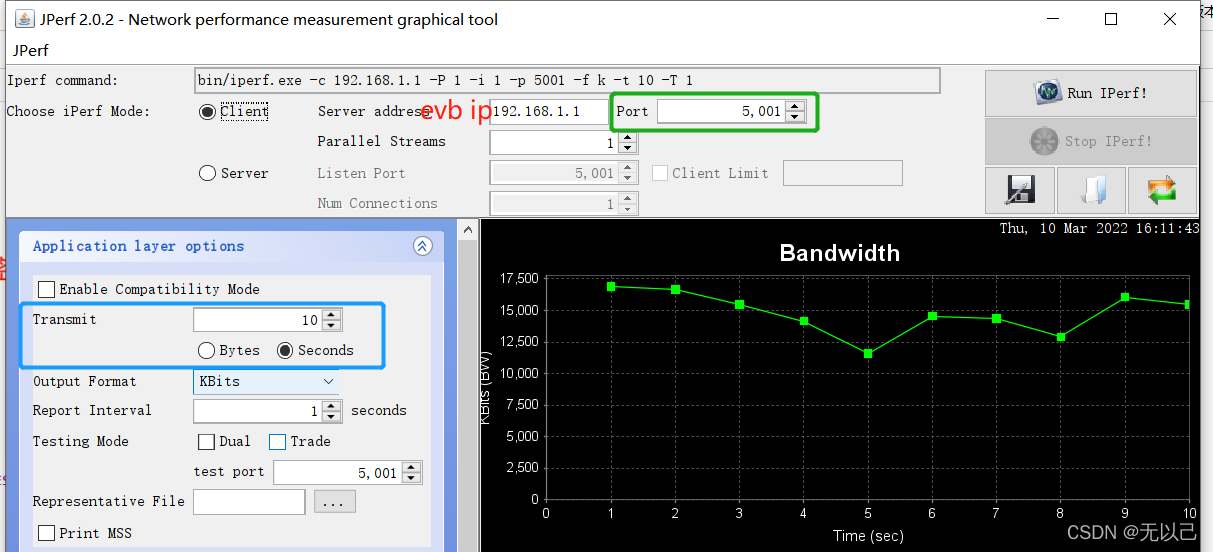The height and width of the screenshot is (552, 1213).
Task: Click the Report Interval field
Action: click(258, 411)
